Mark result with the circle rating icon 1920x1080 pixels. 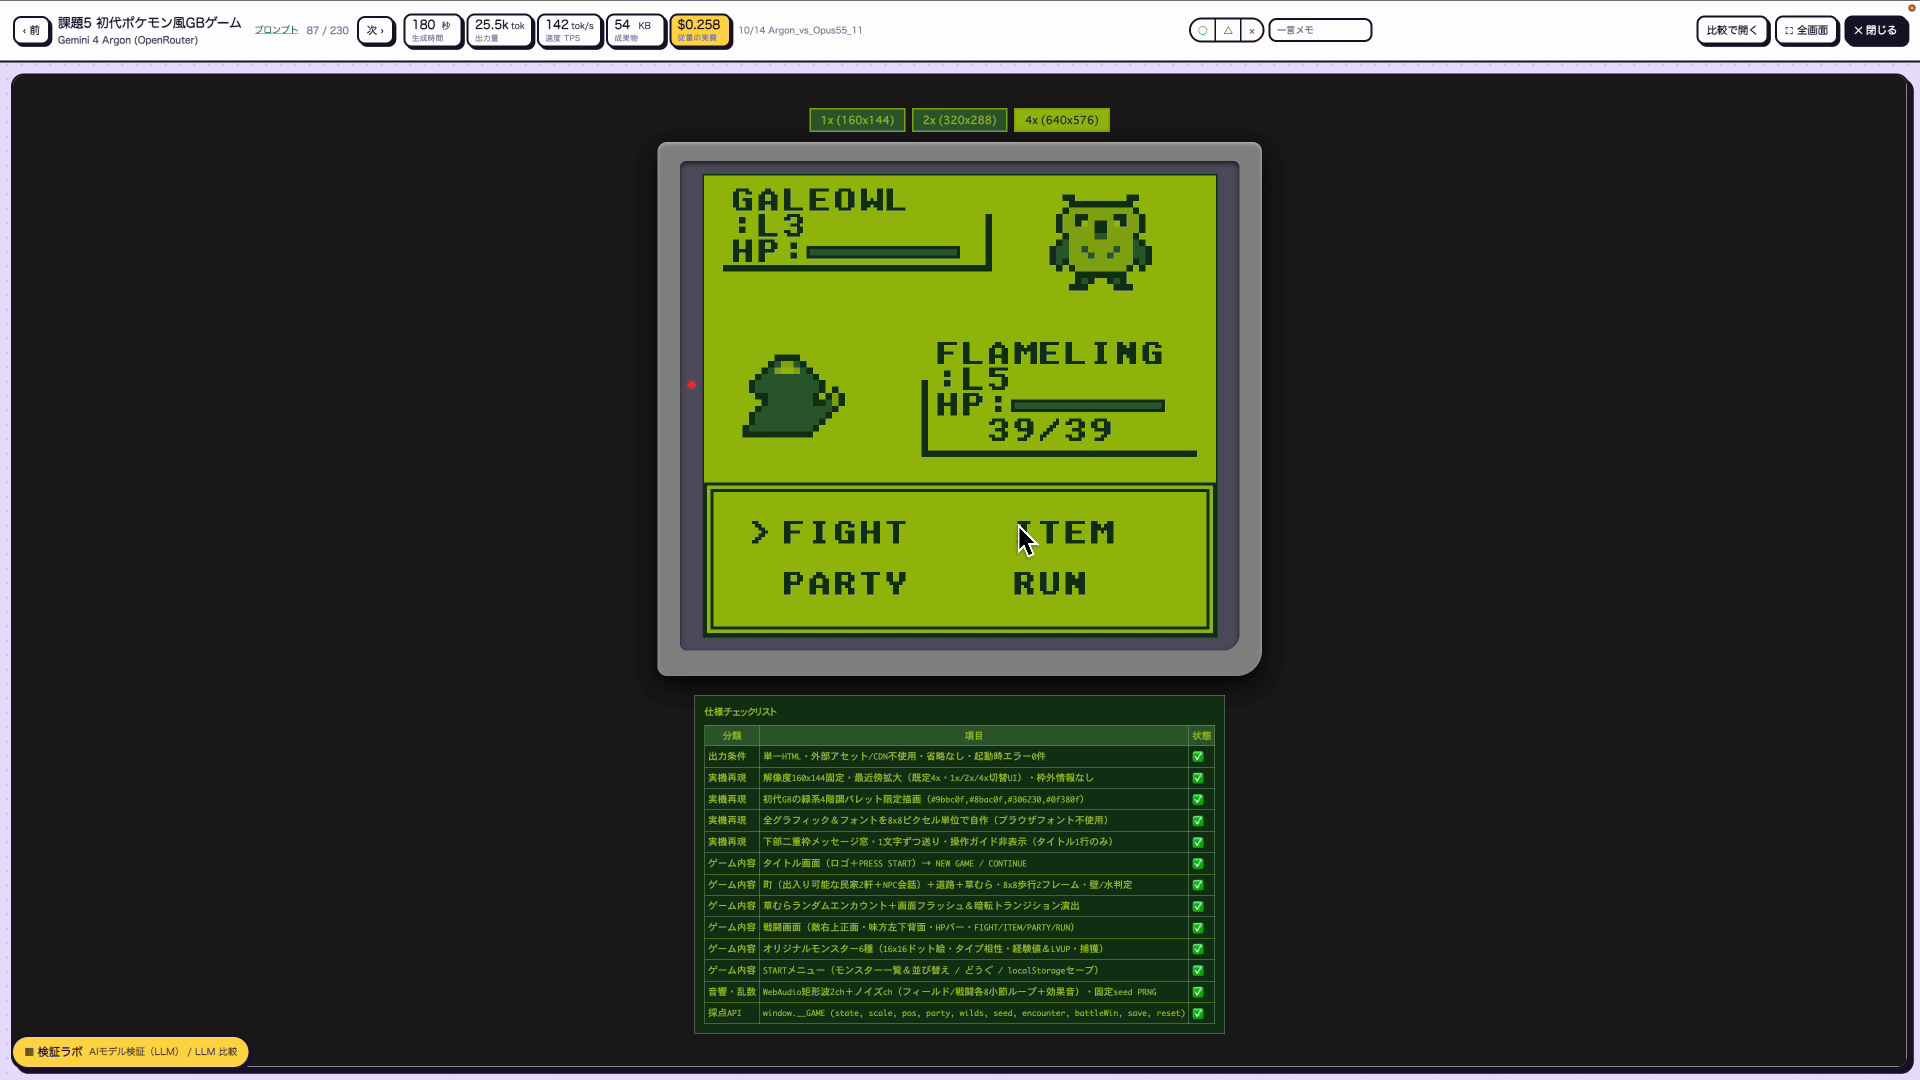[x=1203, y=30]
